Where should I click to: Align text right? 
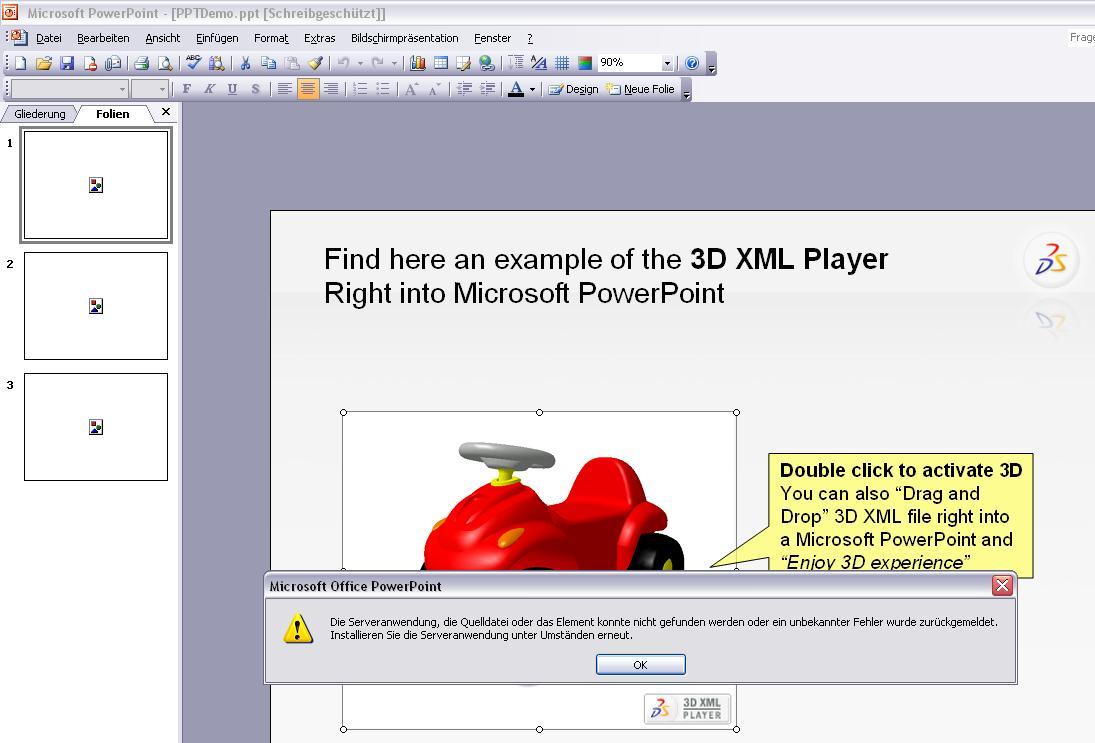coord(330,89)
